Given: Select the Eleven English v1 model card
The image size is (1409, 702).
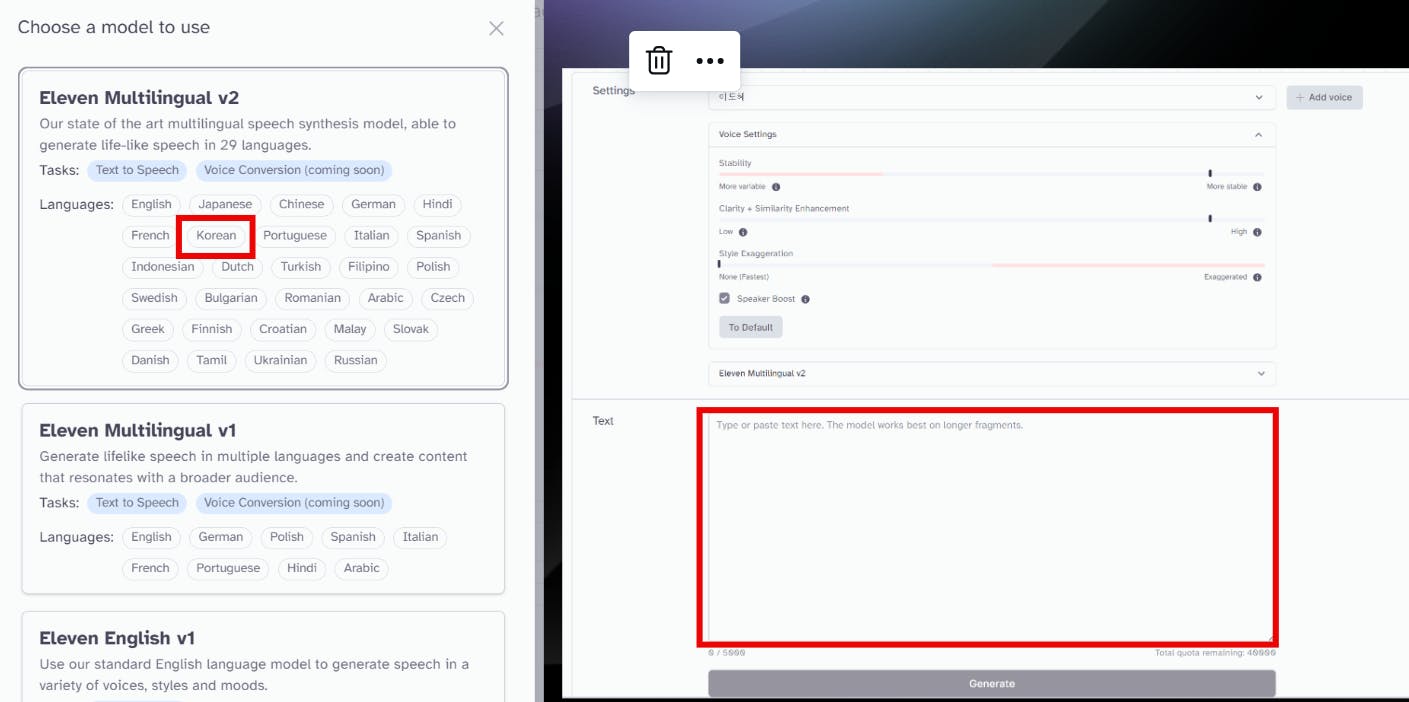Looking at the screenshot, I should point(263,657).
